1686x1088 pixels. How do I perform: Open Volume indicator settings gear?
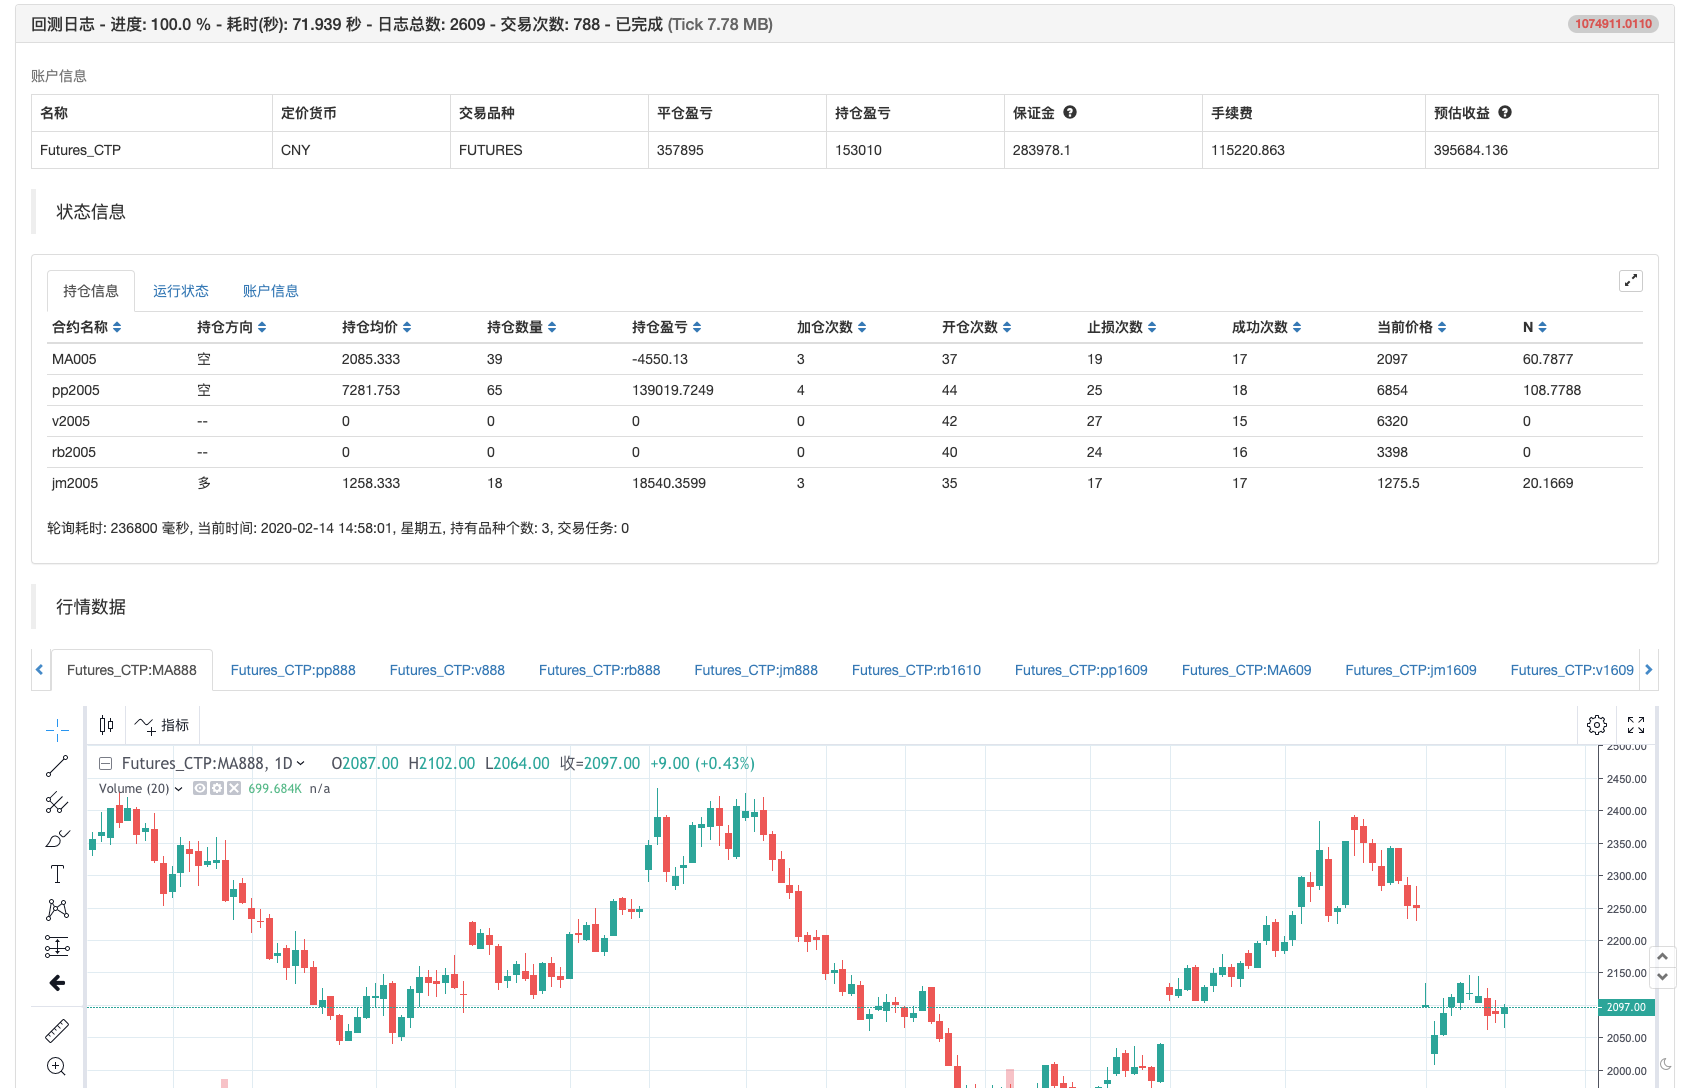(216, 788)
